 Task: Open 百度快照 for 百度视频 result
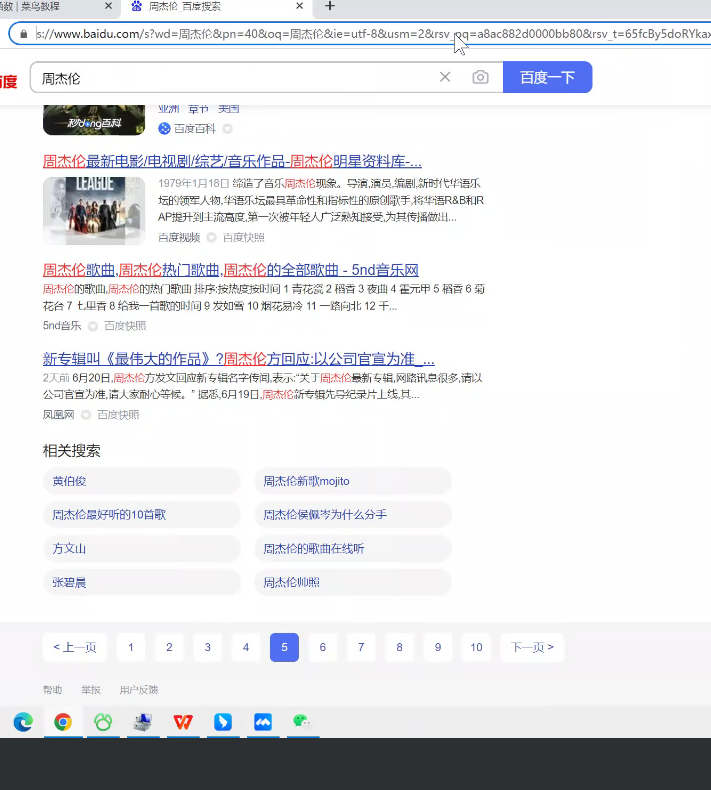coord(244,237)
